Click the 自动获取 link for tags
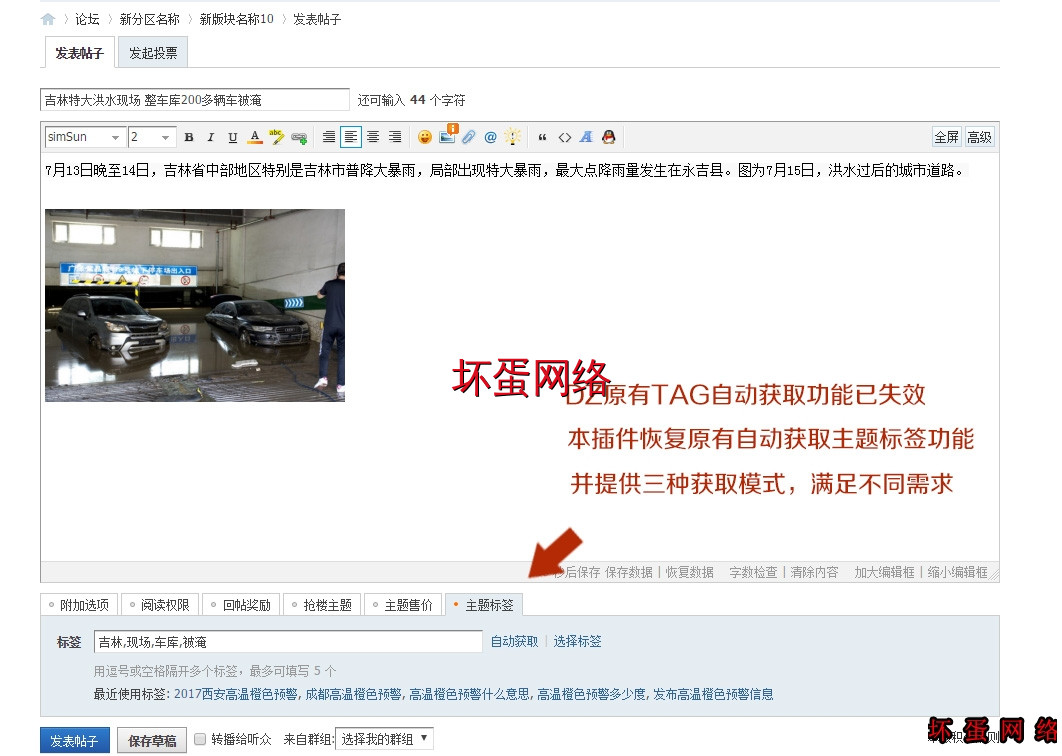The width and height of the screenshot is (1062, 756). [515, 642]
